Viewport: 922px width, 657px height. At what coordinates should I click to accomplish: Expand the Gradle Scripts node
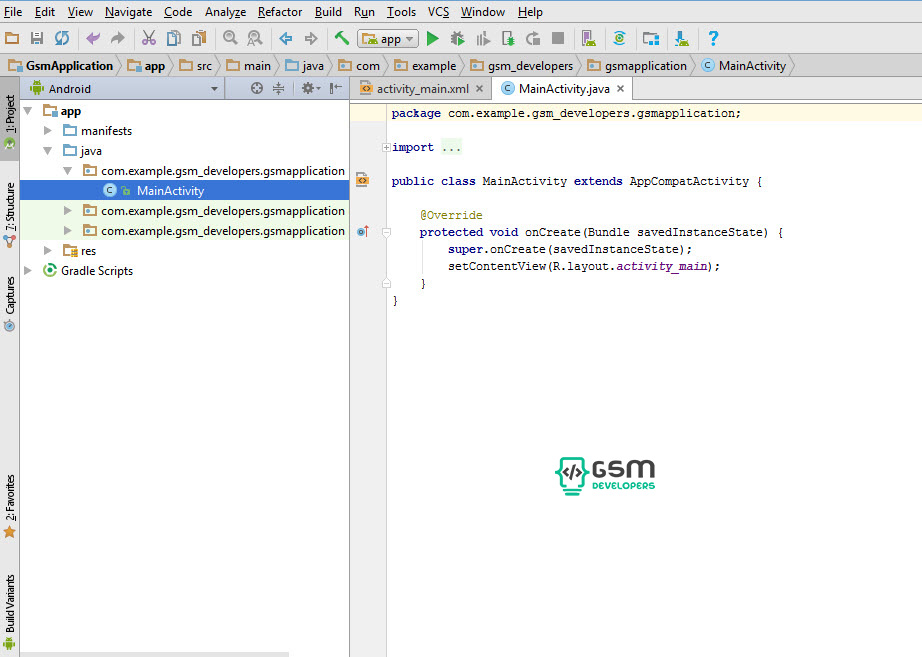(x=28, y=271)
